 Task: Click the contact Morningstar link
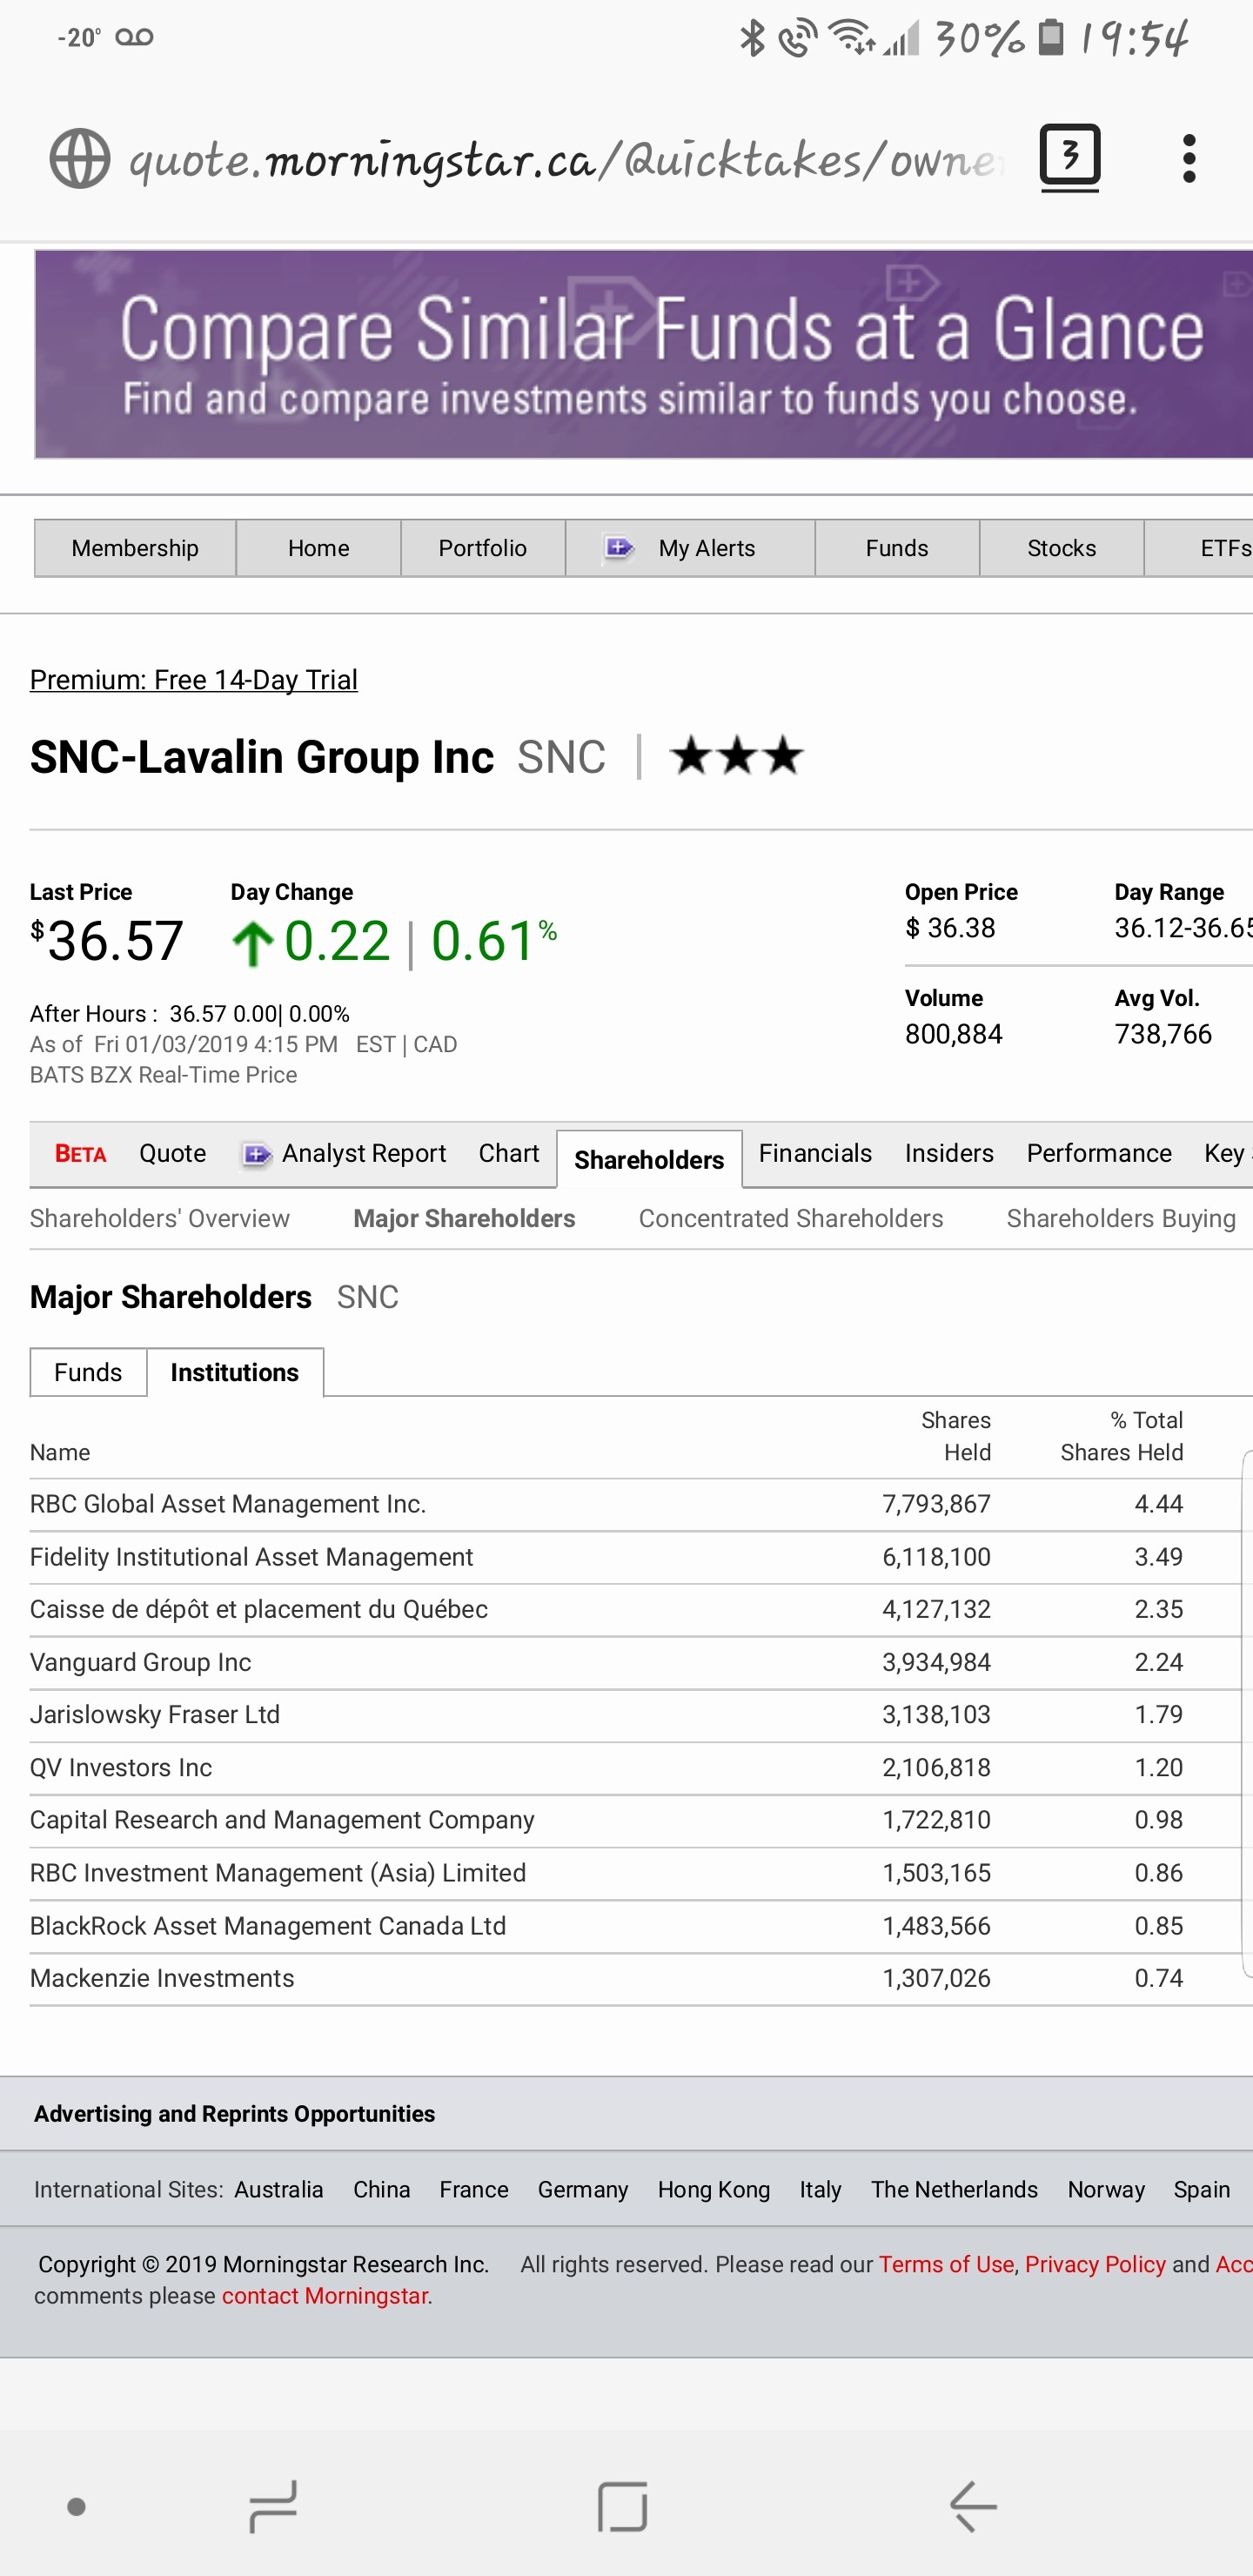[x=325, y=2295]
